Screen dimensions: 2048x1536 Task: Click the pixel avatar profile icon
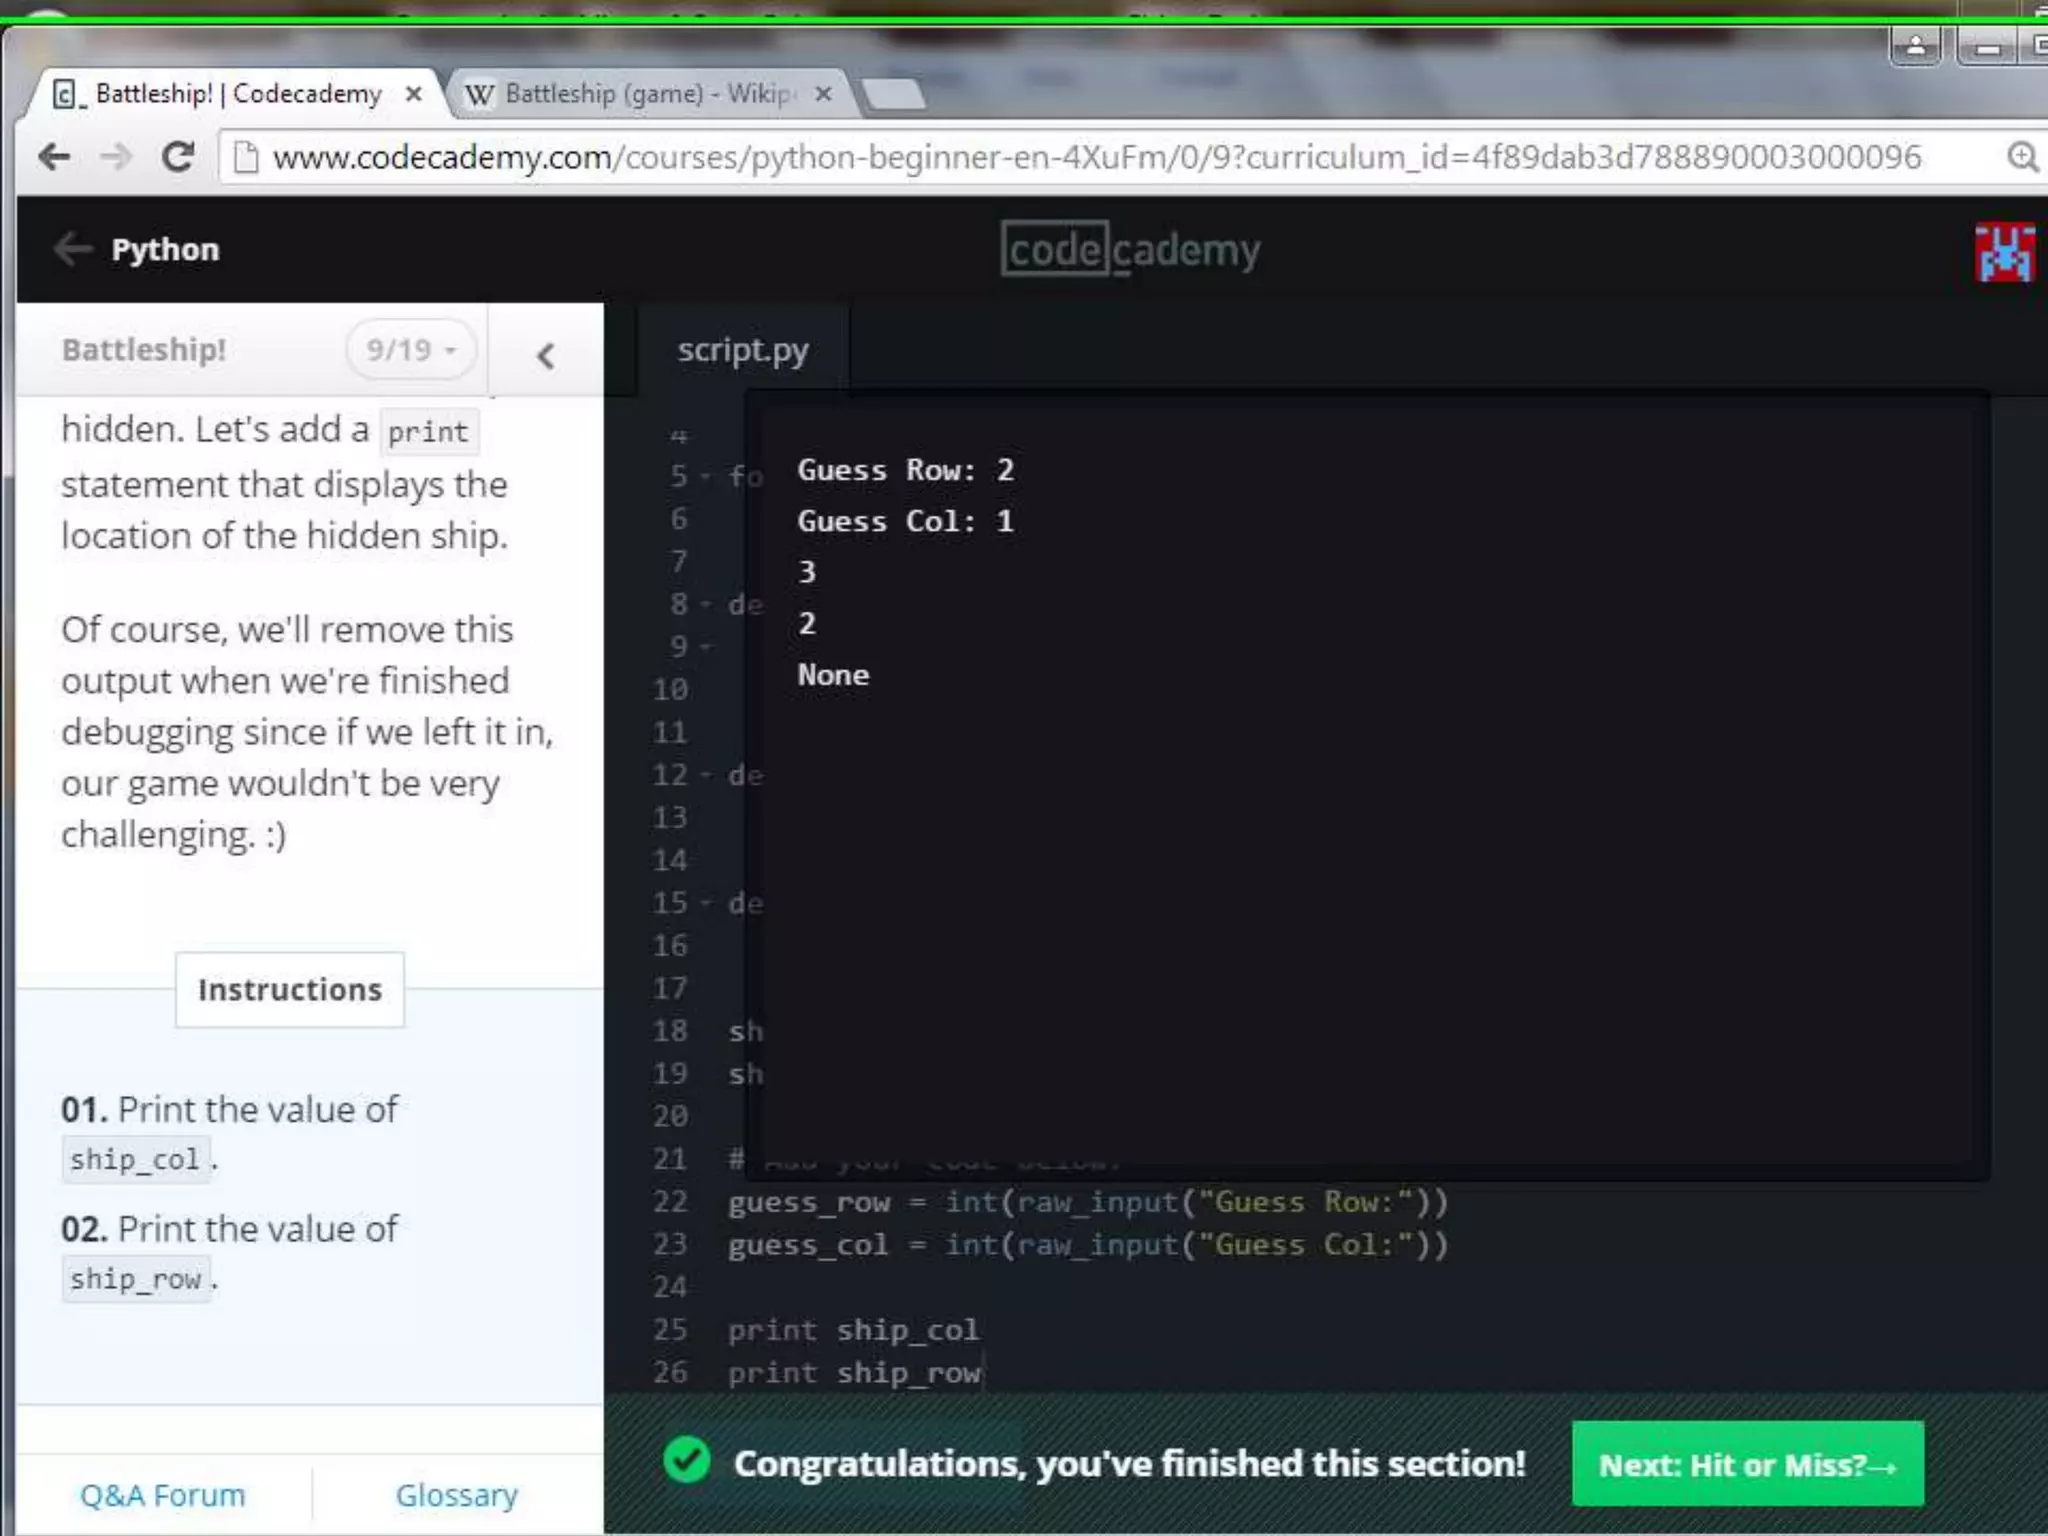(2004, 252)
